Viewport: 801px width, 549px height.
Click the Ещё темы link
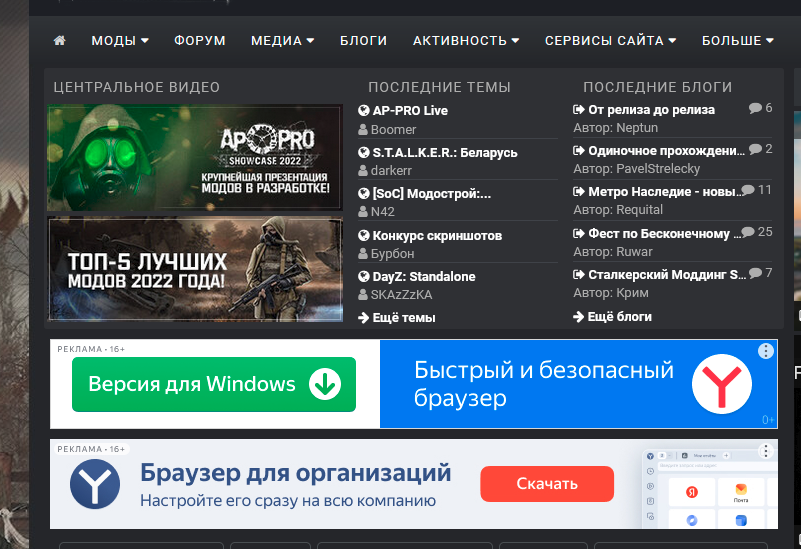point(397,318)
